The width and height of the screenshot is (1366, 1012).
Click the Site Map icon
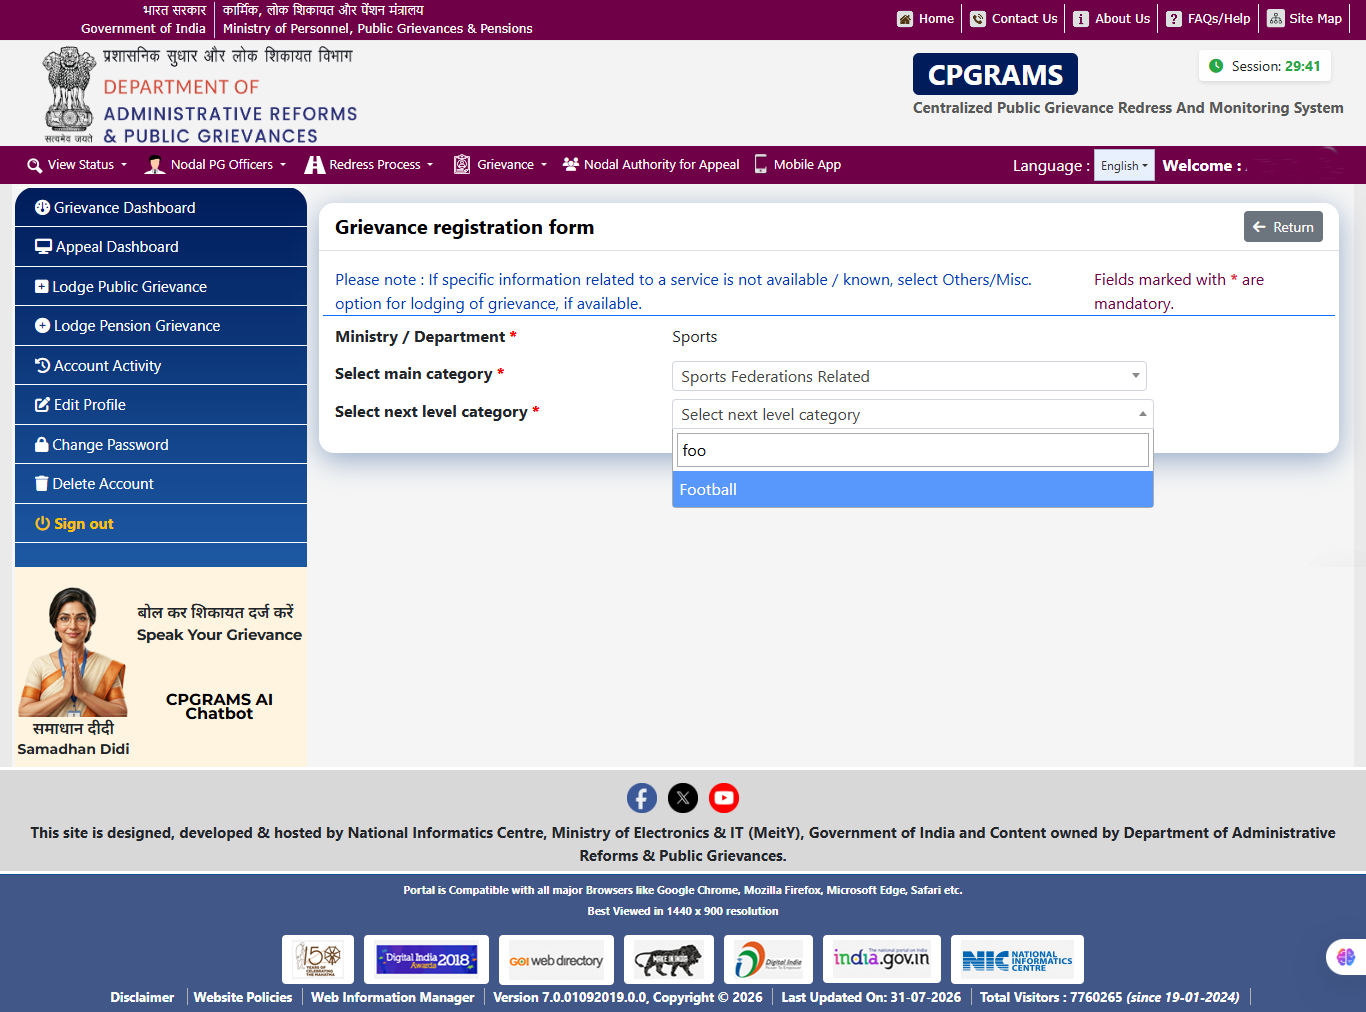pyautogui.click(x=1276, y=18)
